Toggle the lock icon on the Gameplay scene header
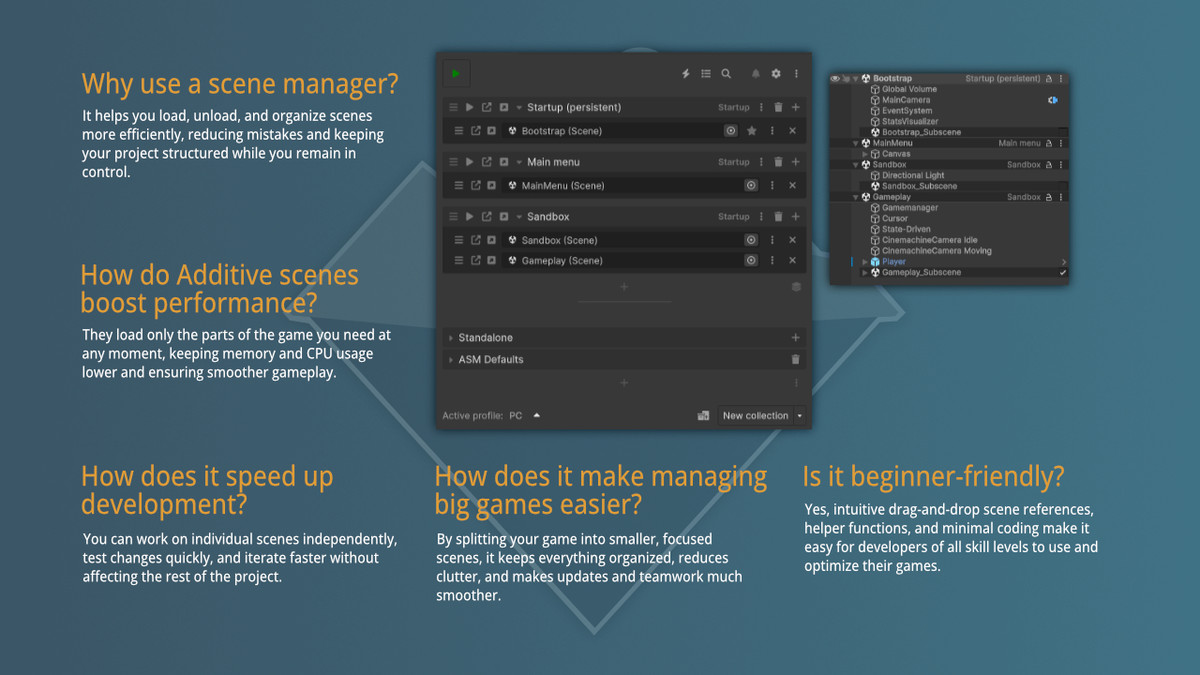This screenshot has height=675, width=1200. tap(1049, 197)
